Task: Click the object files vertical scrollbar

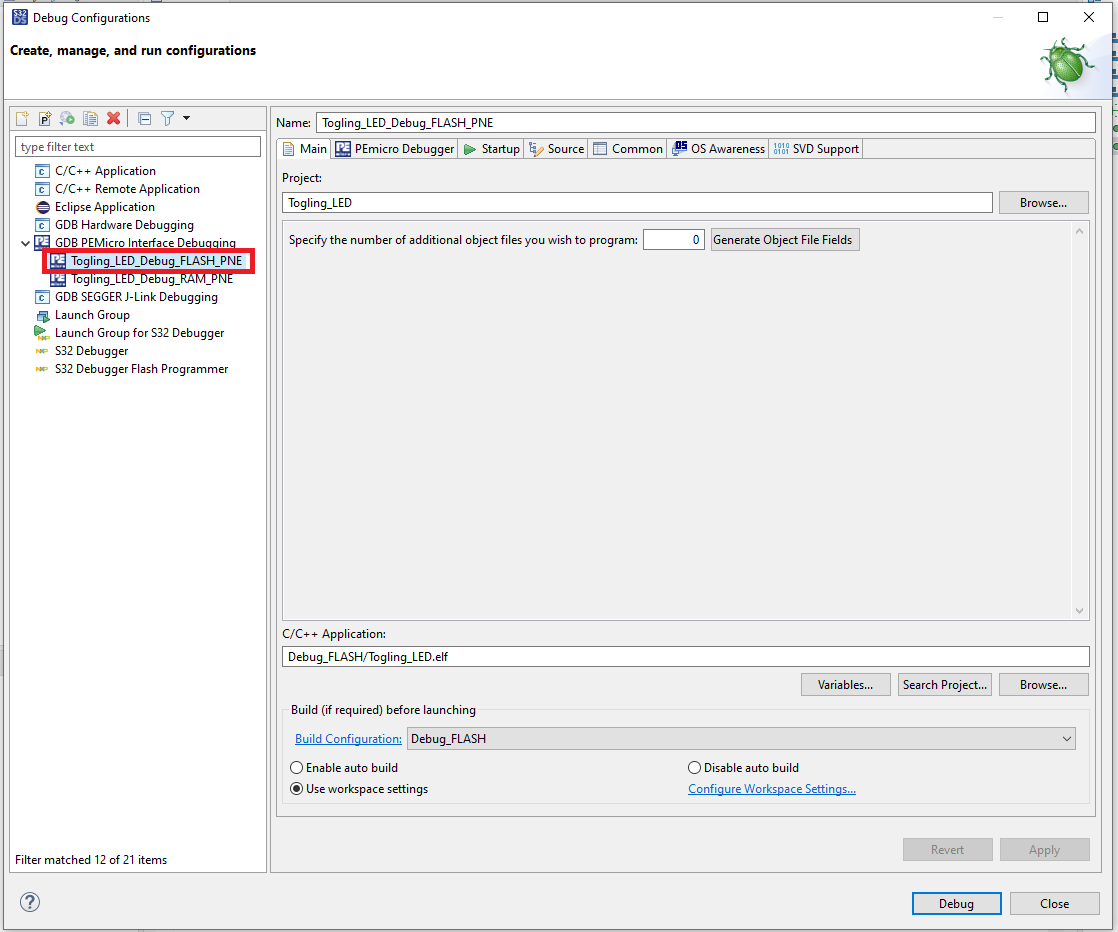Action: click(x=1079, y=420)
